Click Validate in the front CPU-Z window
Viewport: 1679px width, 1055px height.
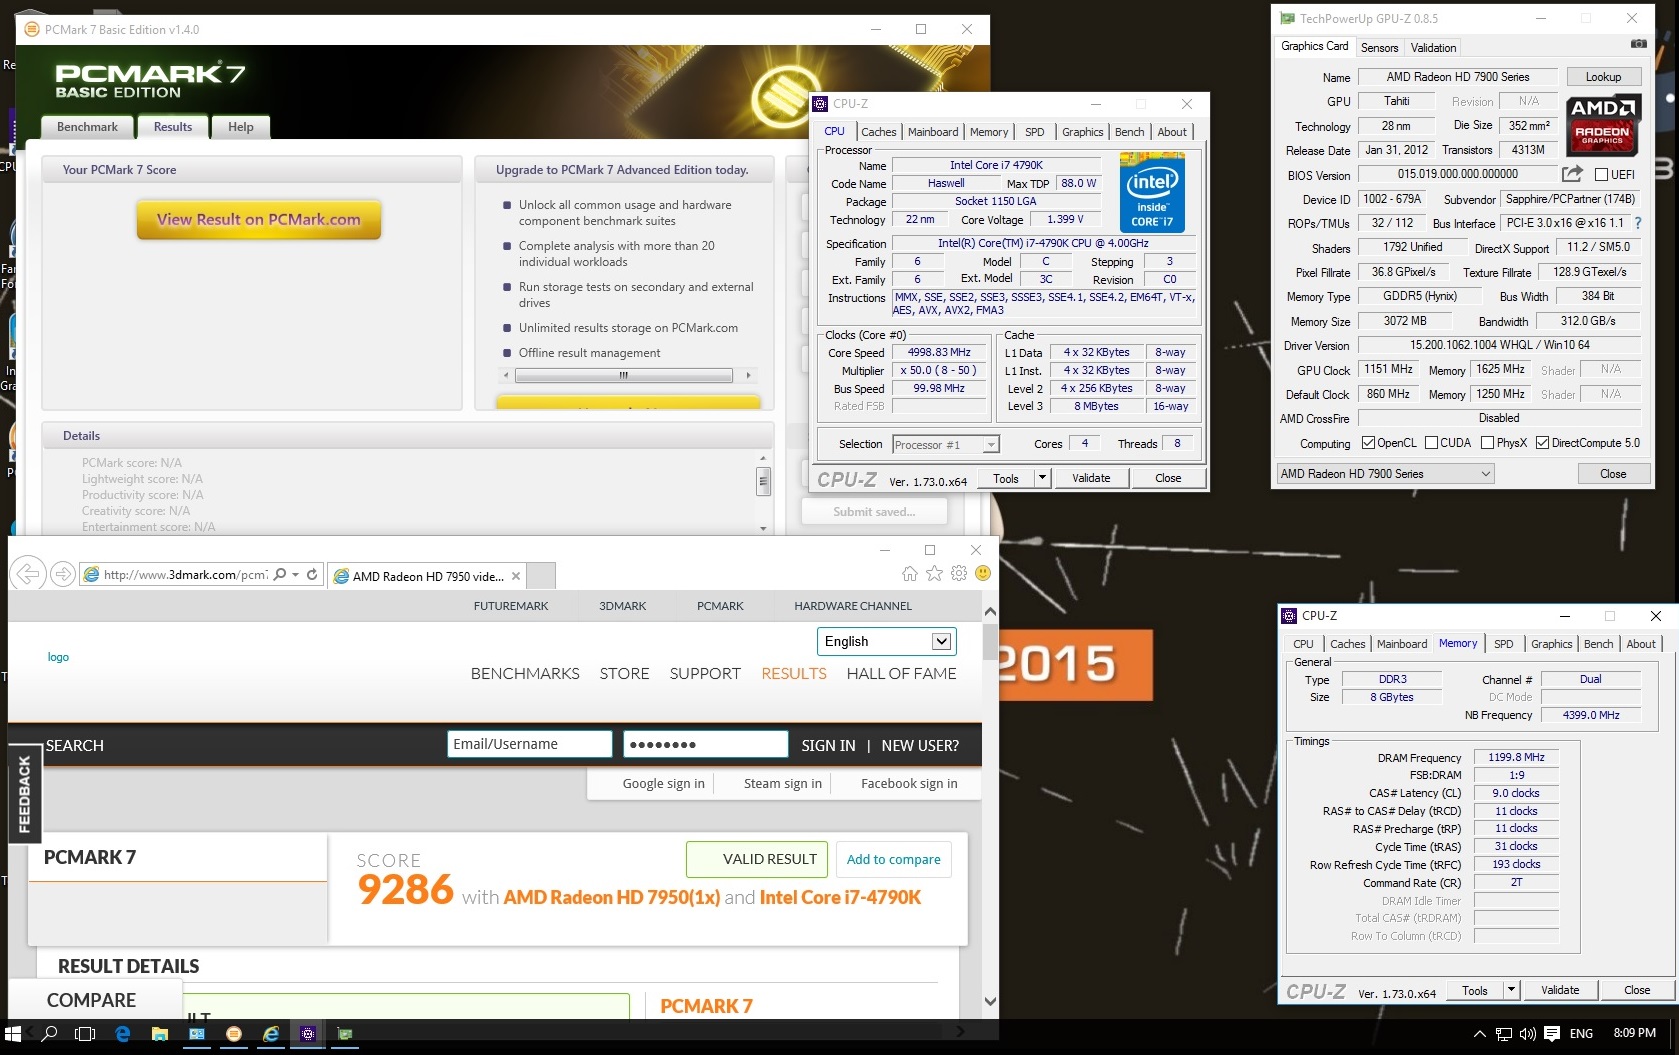[1091, 478]
